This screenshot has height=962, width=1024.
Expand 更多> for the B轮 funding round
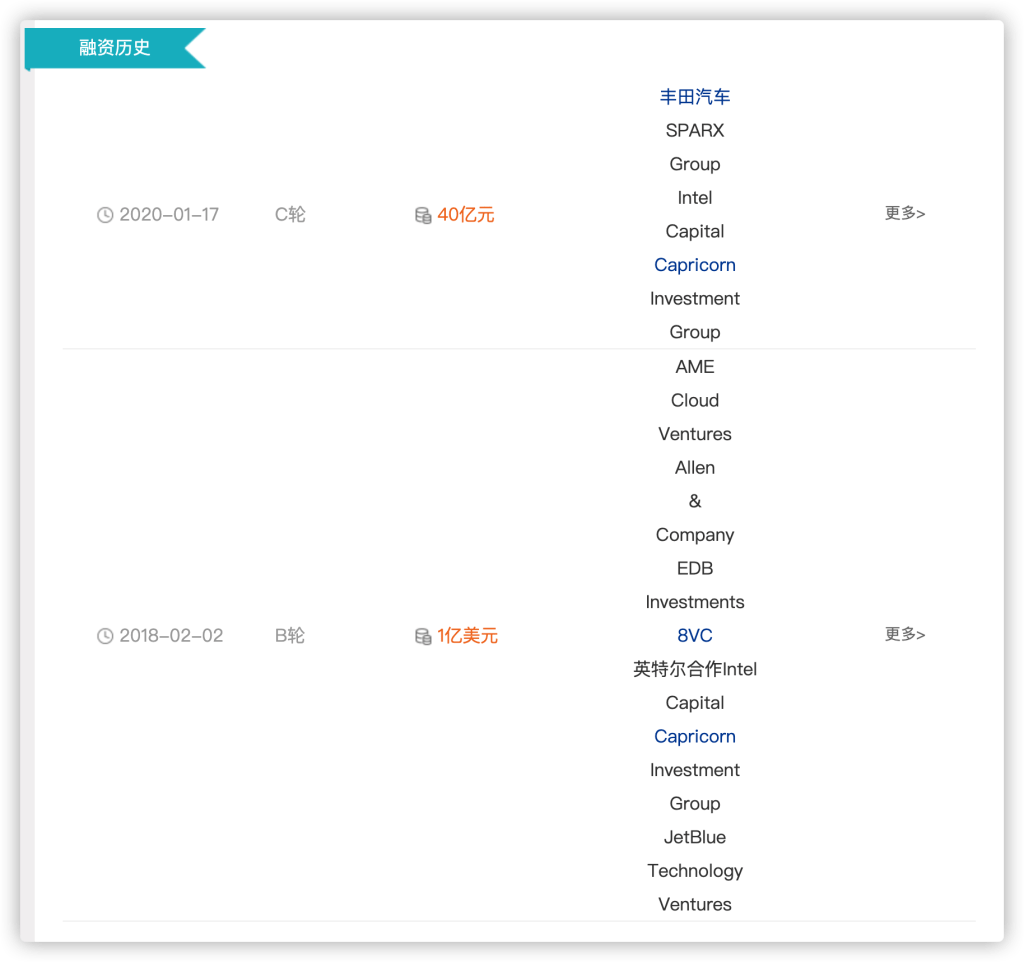click(905, 634)
